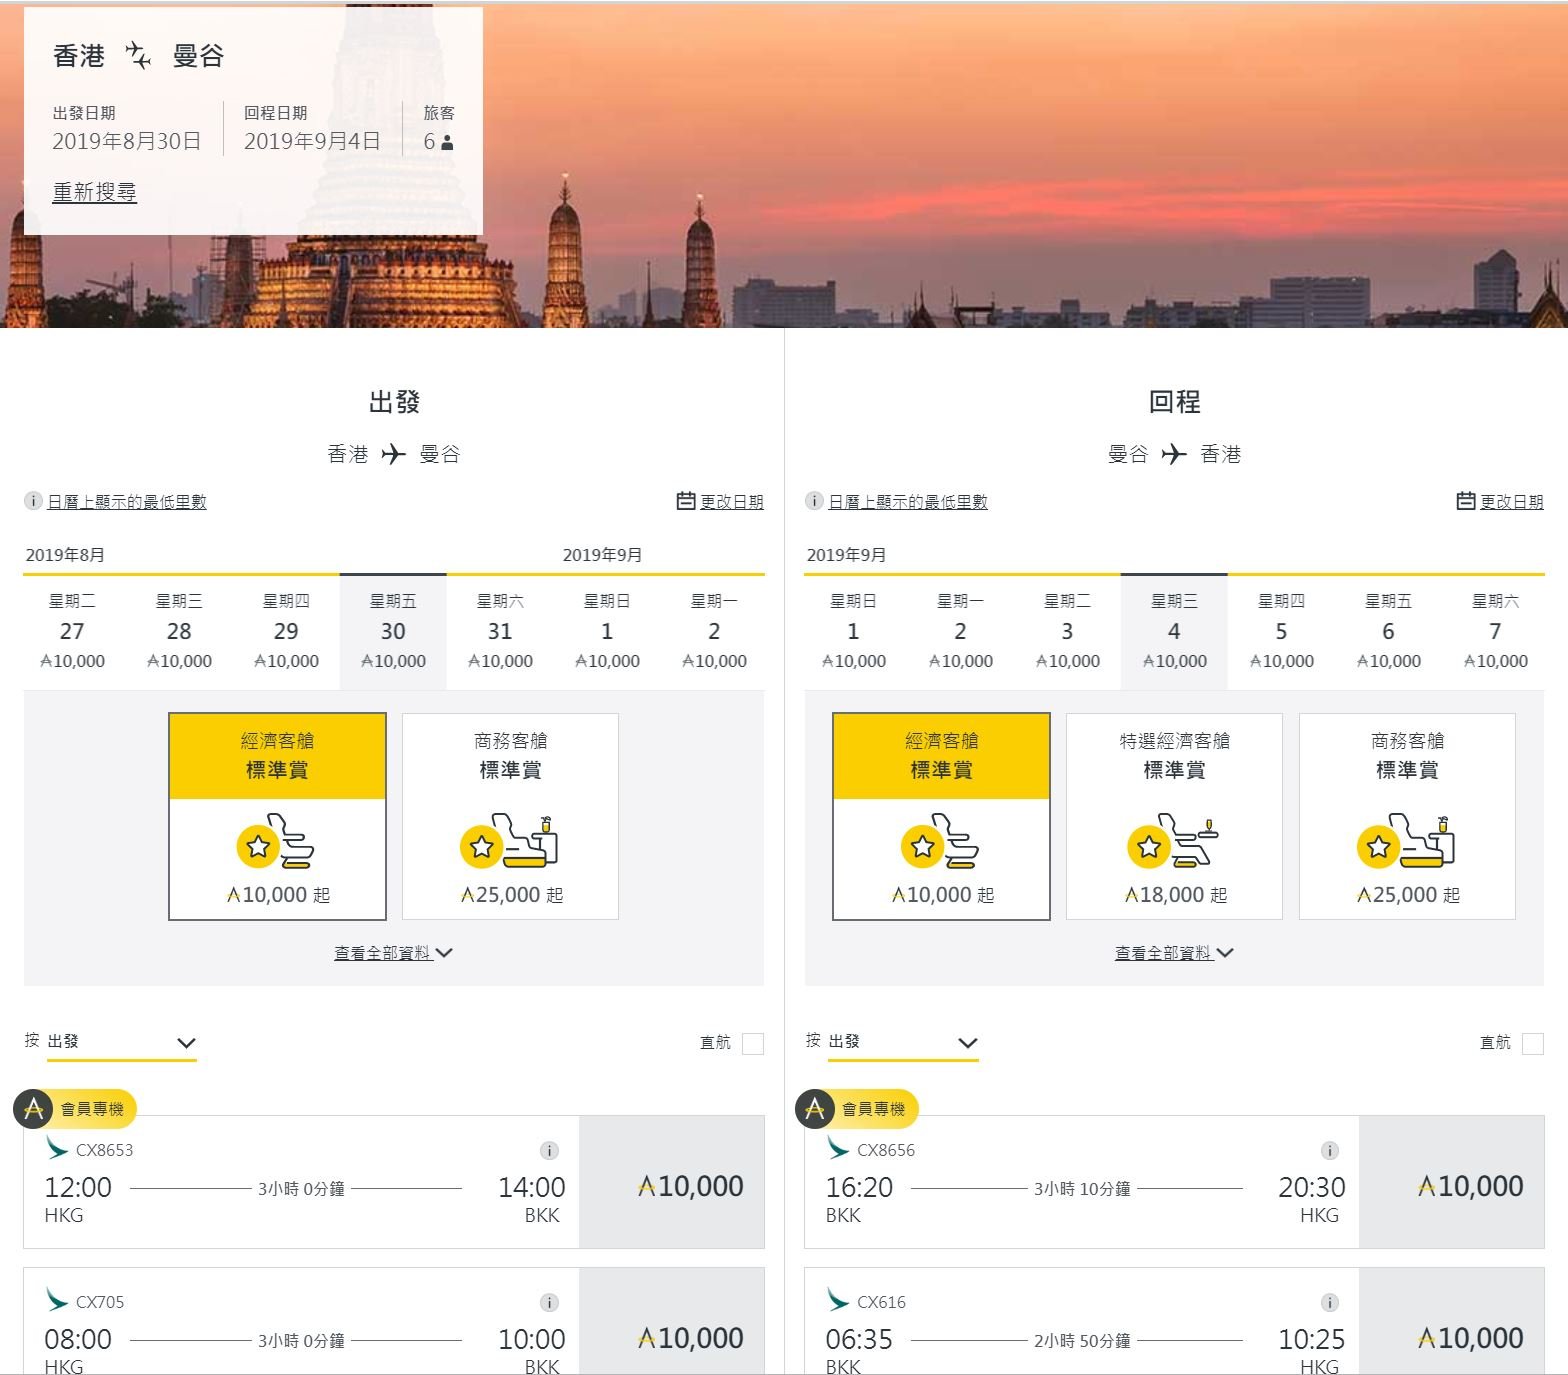This screenshot has width=1568, height=1375.
Task: Click return economy seat icon
Action: point(941,842)
